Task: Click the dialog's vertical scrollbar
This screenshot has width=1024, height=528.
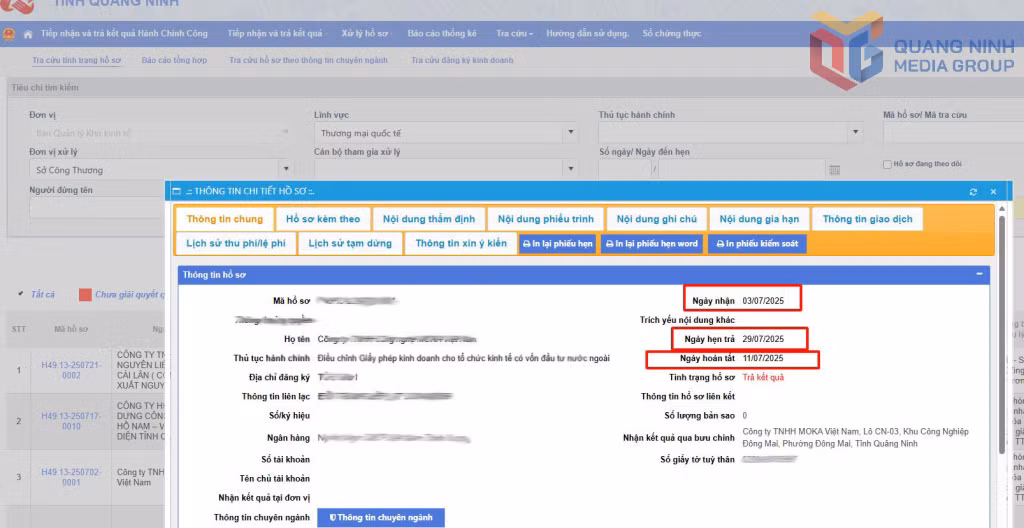Action: (1004, 333)
